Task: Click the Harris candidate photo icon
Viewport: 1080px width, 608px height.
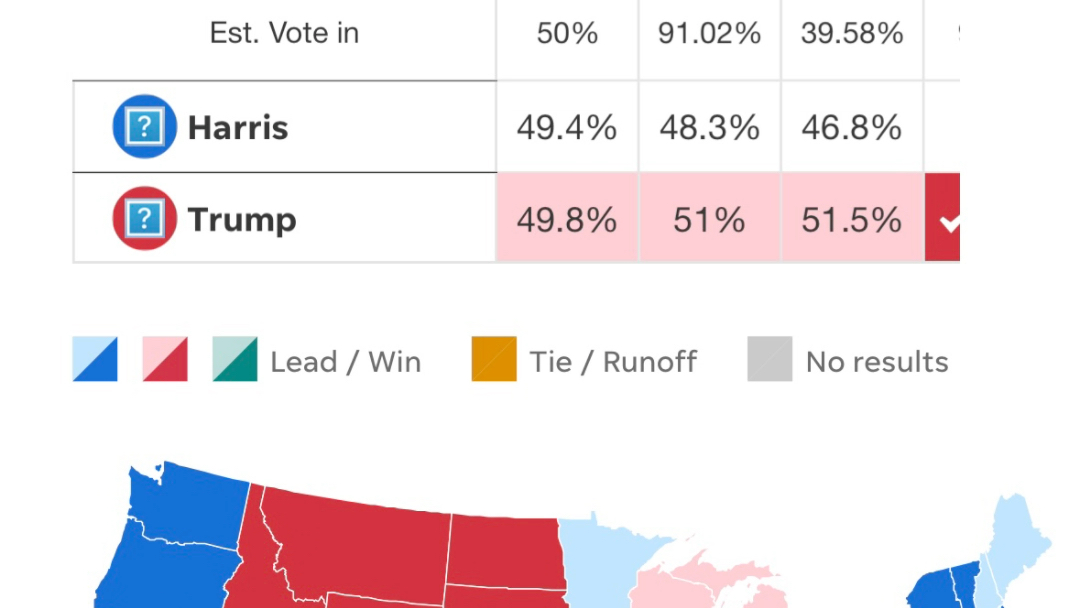Action: click(x=145, y=127)
